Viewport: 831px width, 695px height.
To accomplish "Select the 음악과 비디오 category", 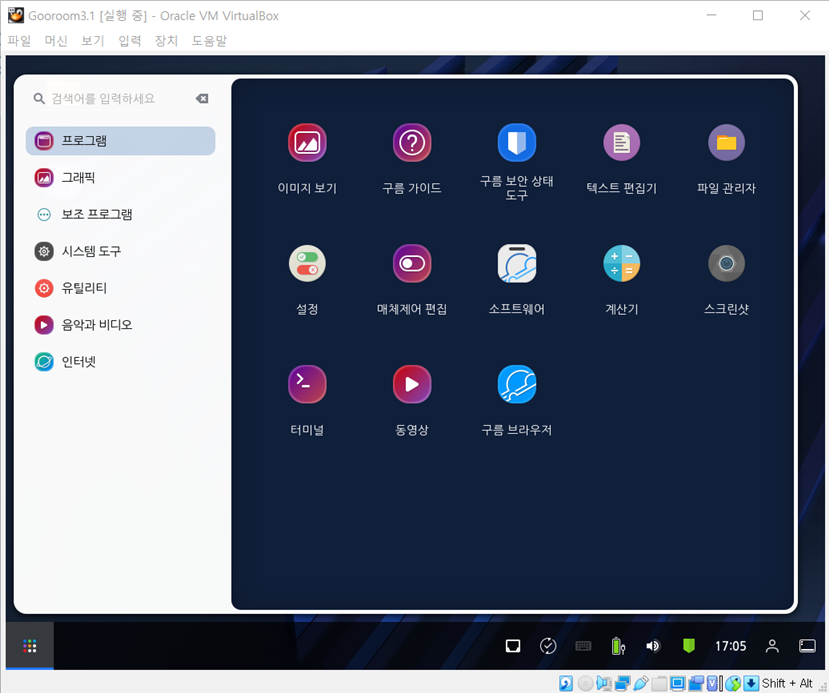I will (x=121, y=325).
